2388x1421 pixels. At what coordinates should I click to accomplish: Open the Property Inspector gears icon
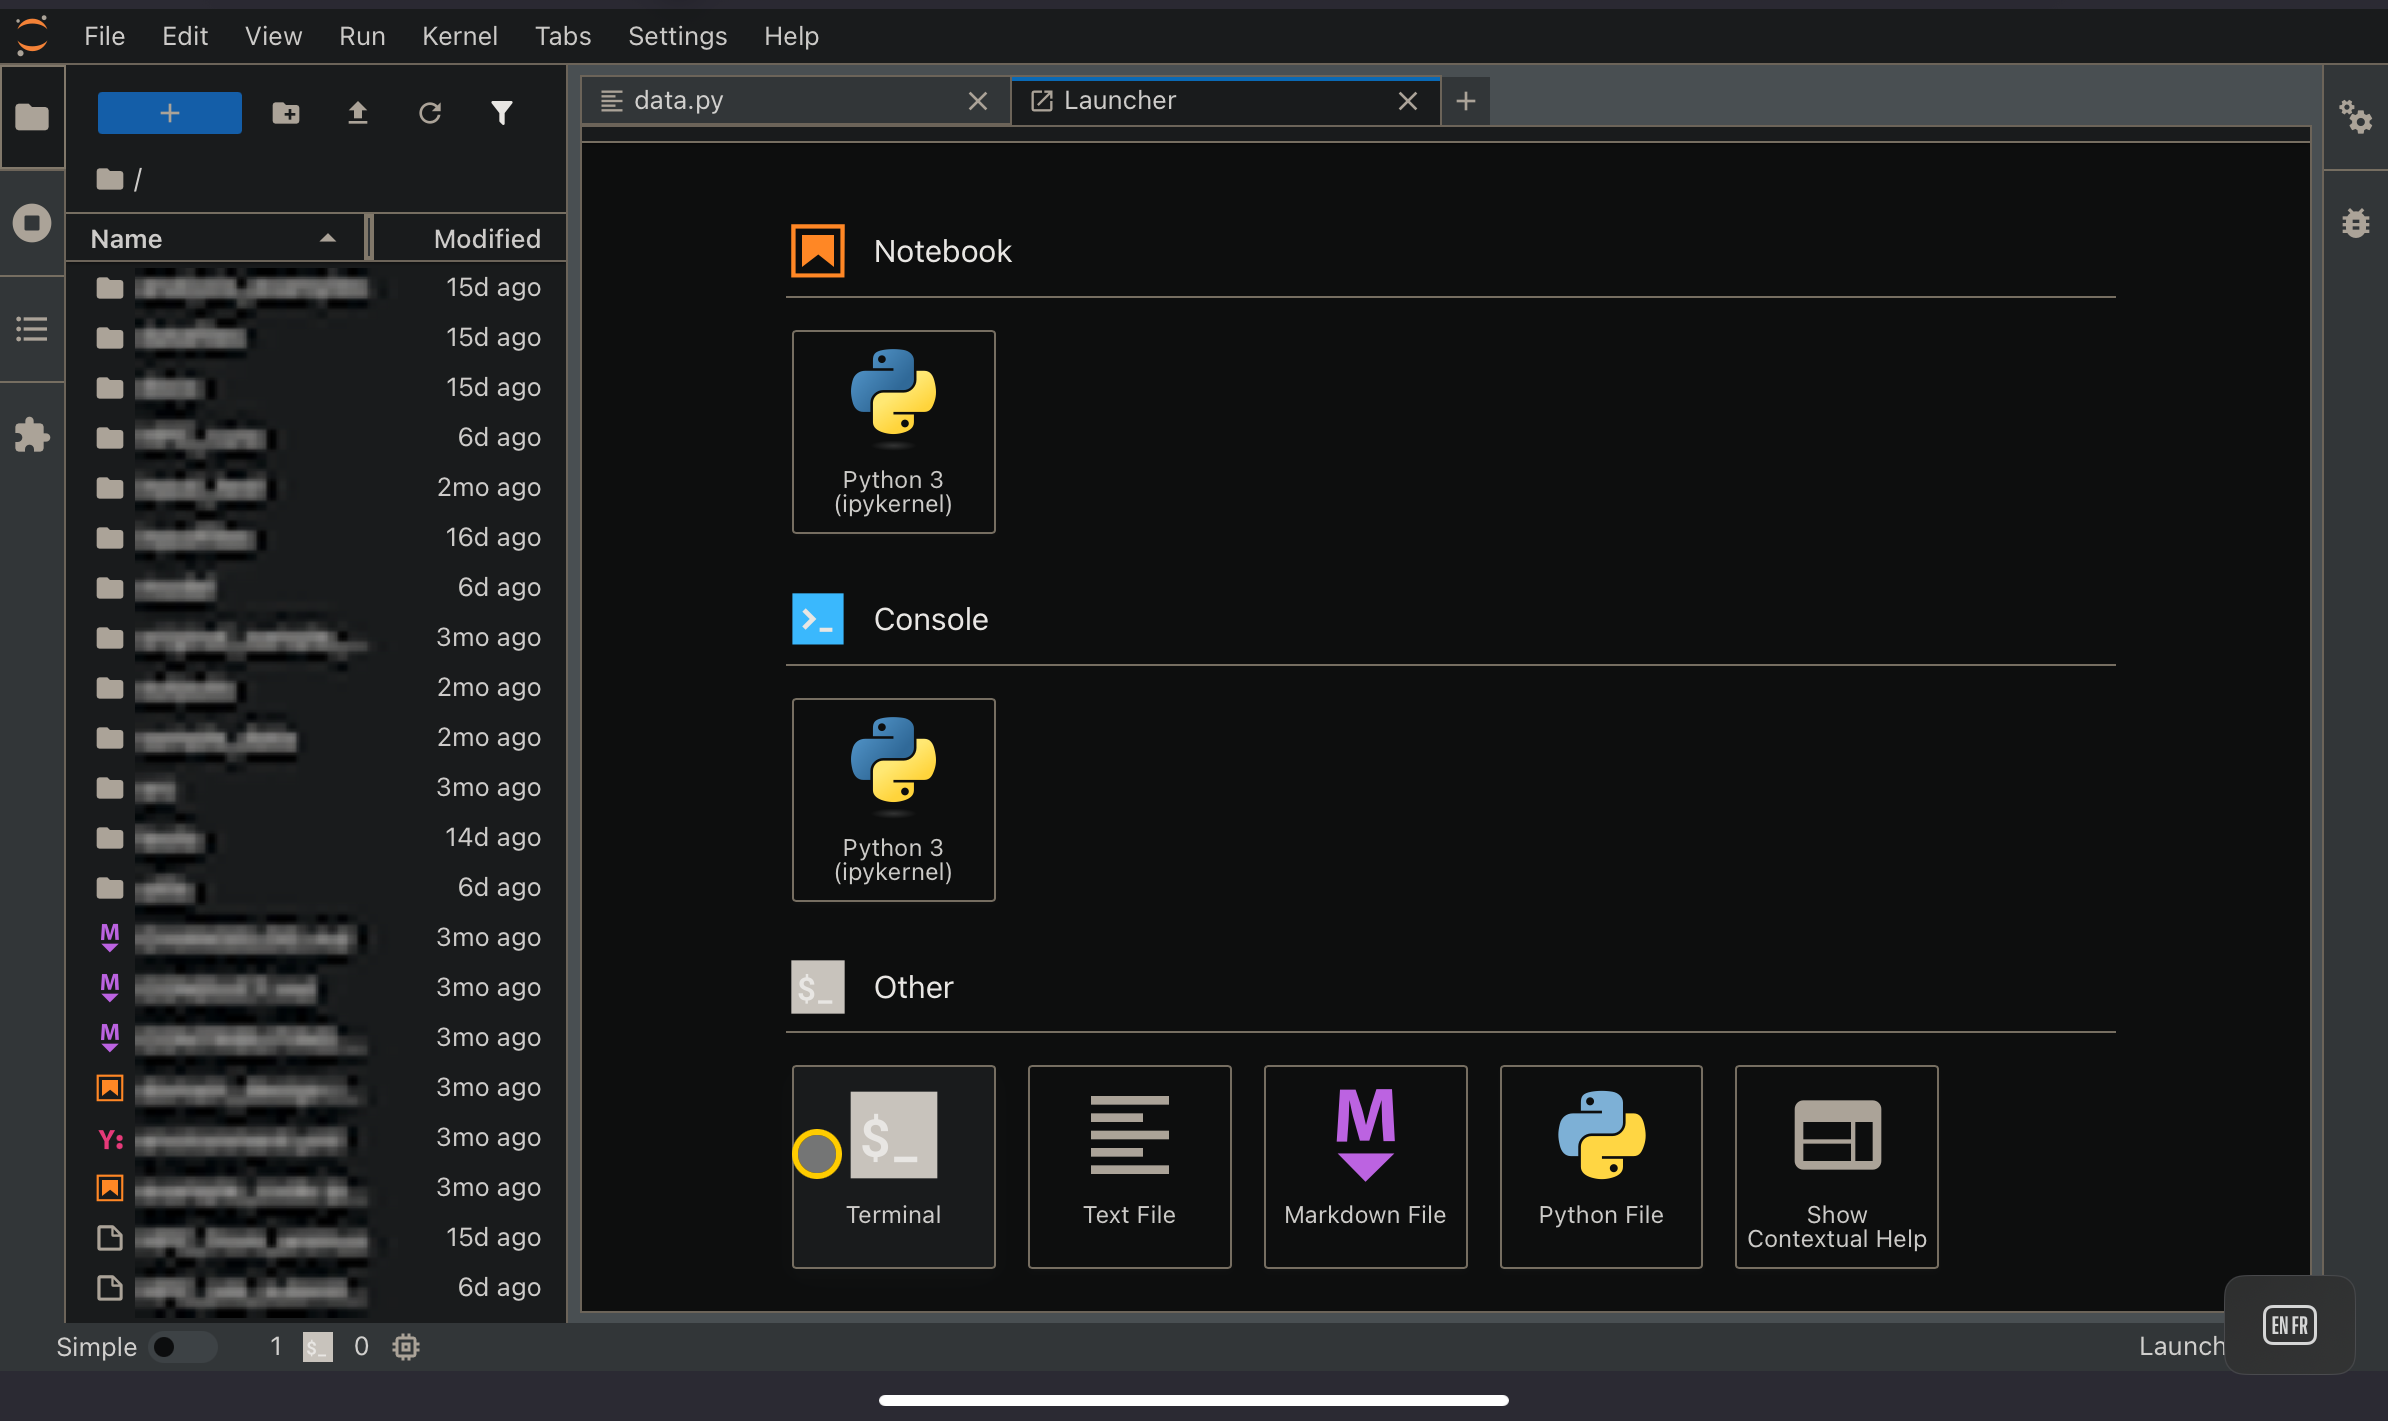pos(2356,117)
